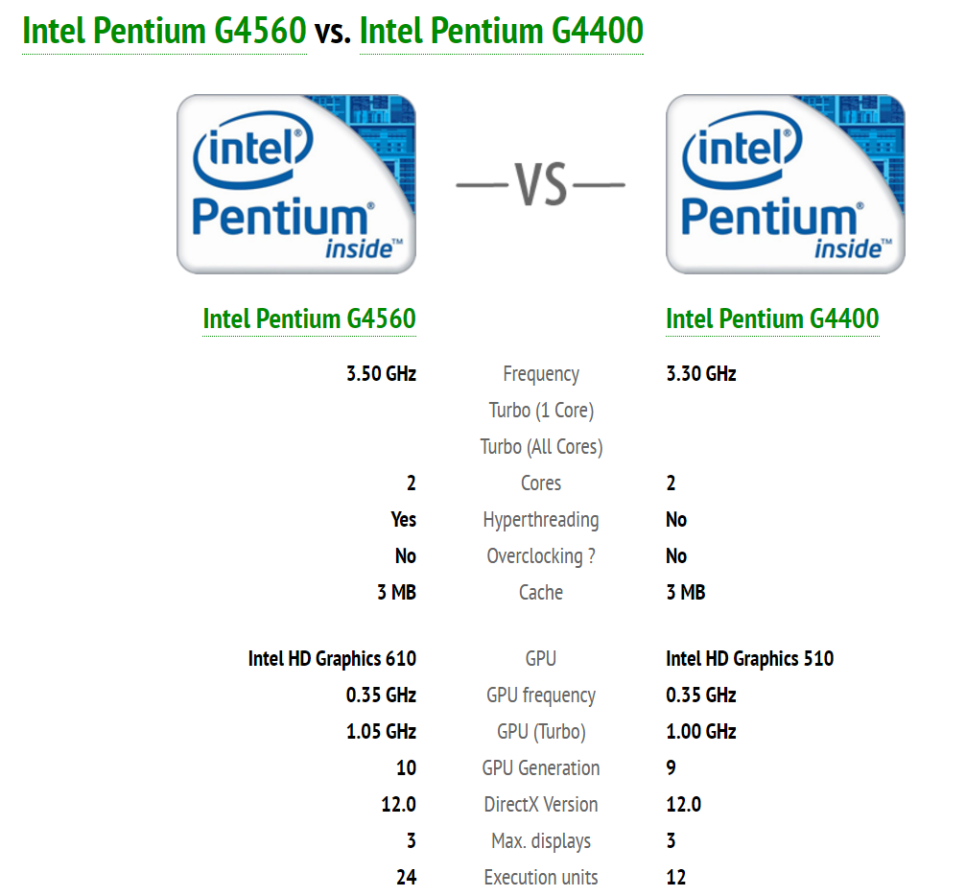Click the Max. displays label
The height and width of the screenshot is (896, 966).
541,841
